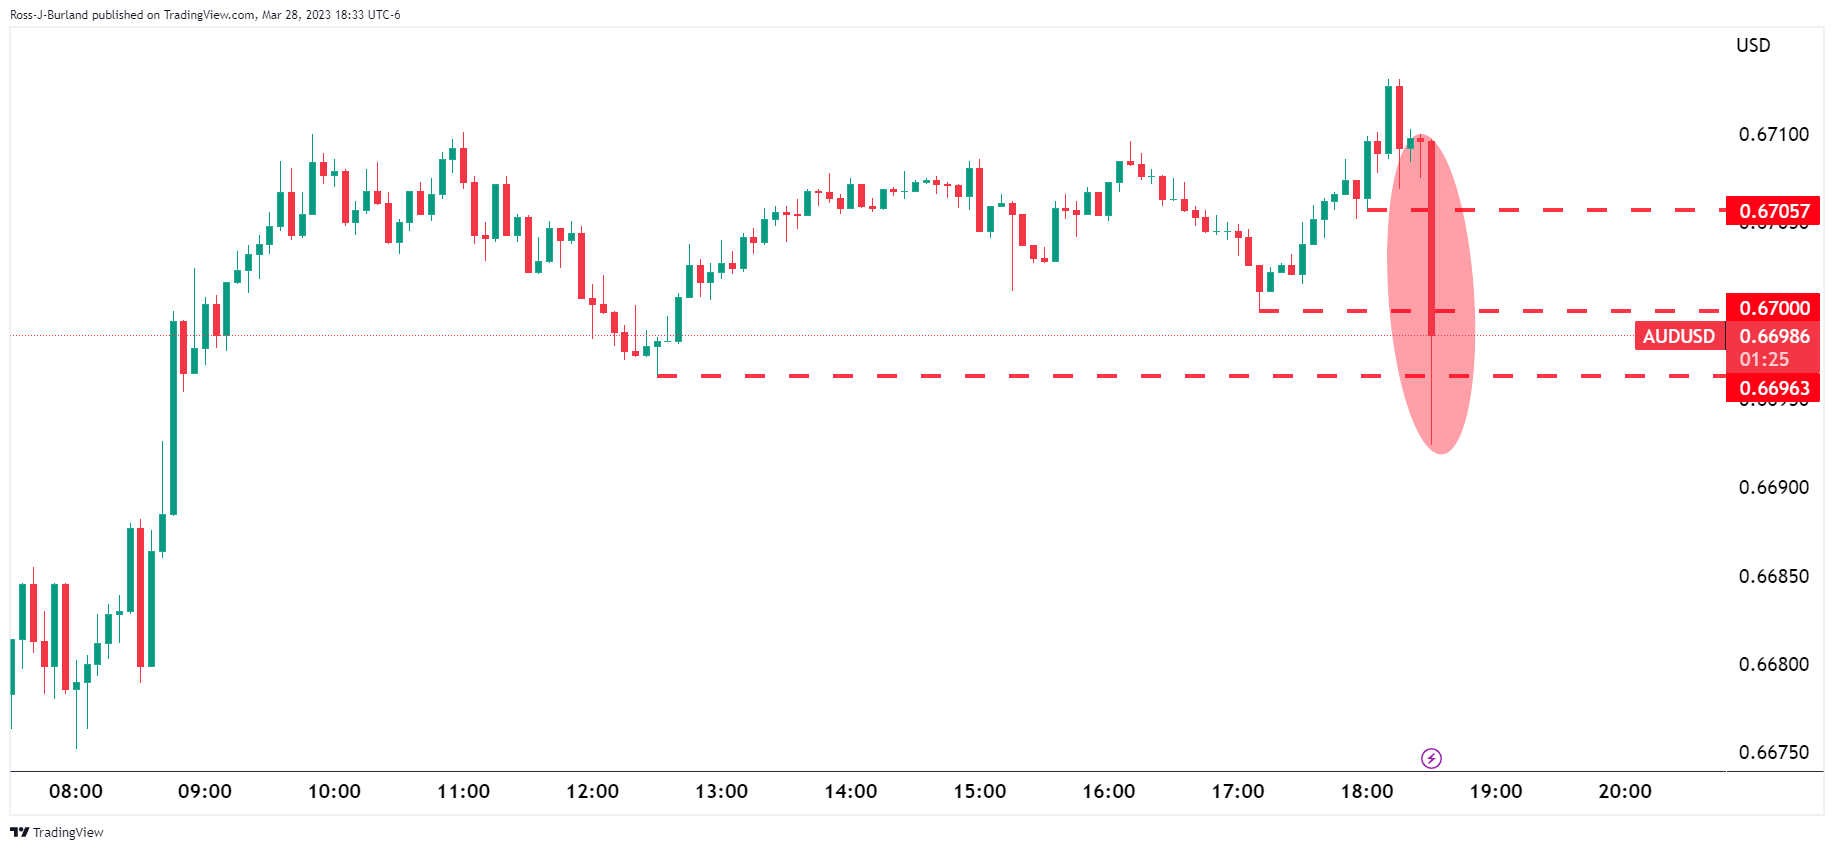The width and height of the screenshot is (1834, 850).
Task: Click the current price 0.66986 label
Action: pyautogui.click(x=1774, y=336)
